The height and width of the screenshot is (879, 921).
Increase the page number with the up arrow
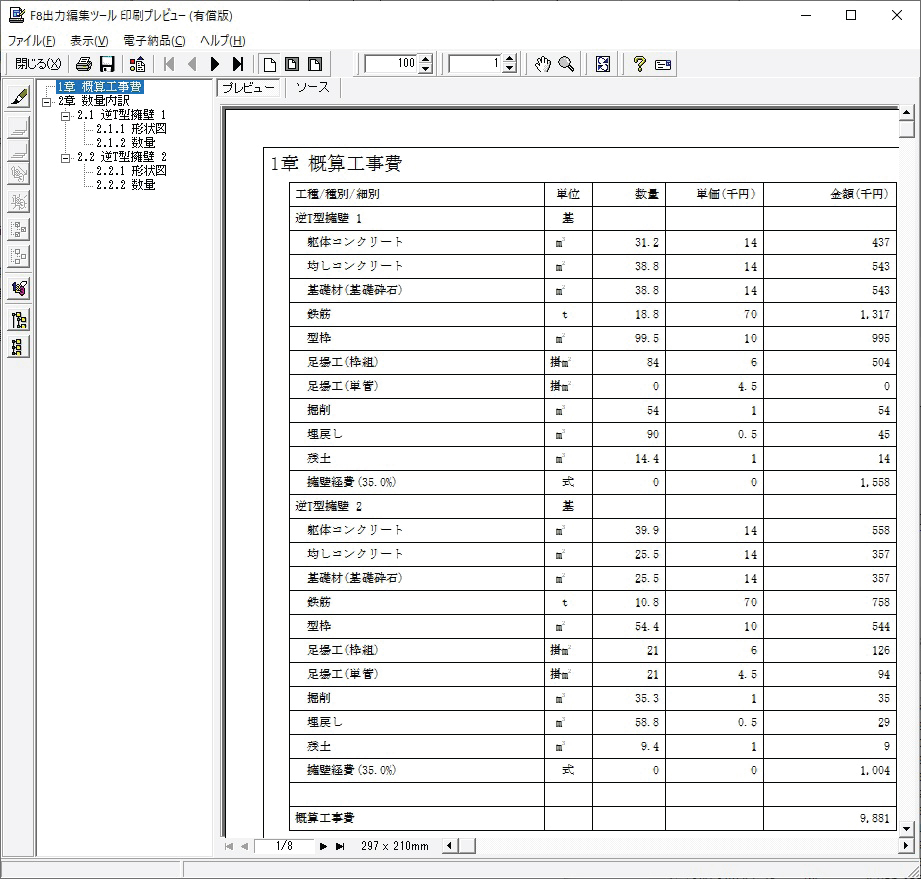coord(510,59)
